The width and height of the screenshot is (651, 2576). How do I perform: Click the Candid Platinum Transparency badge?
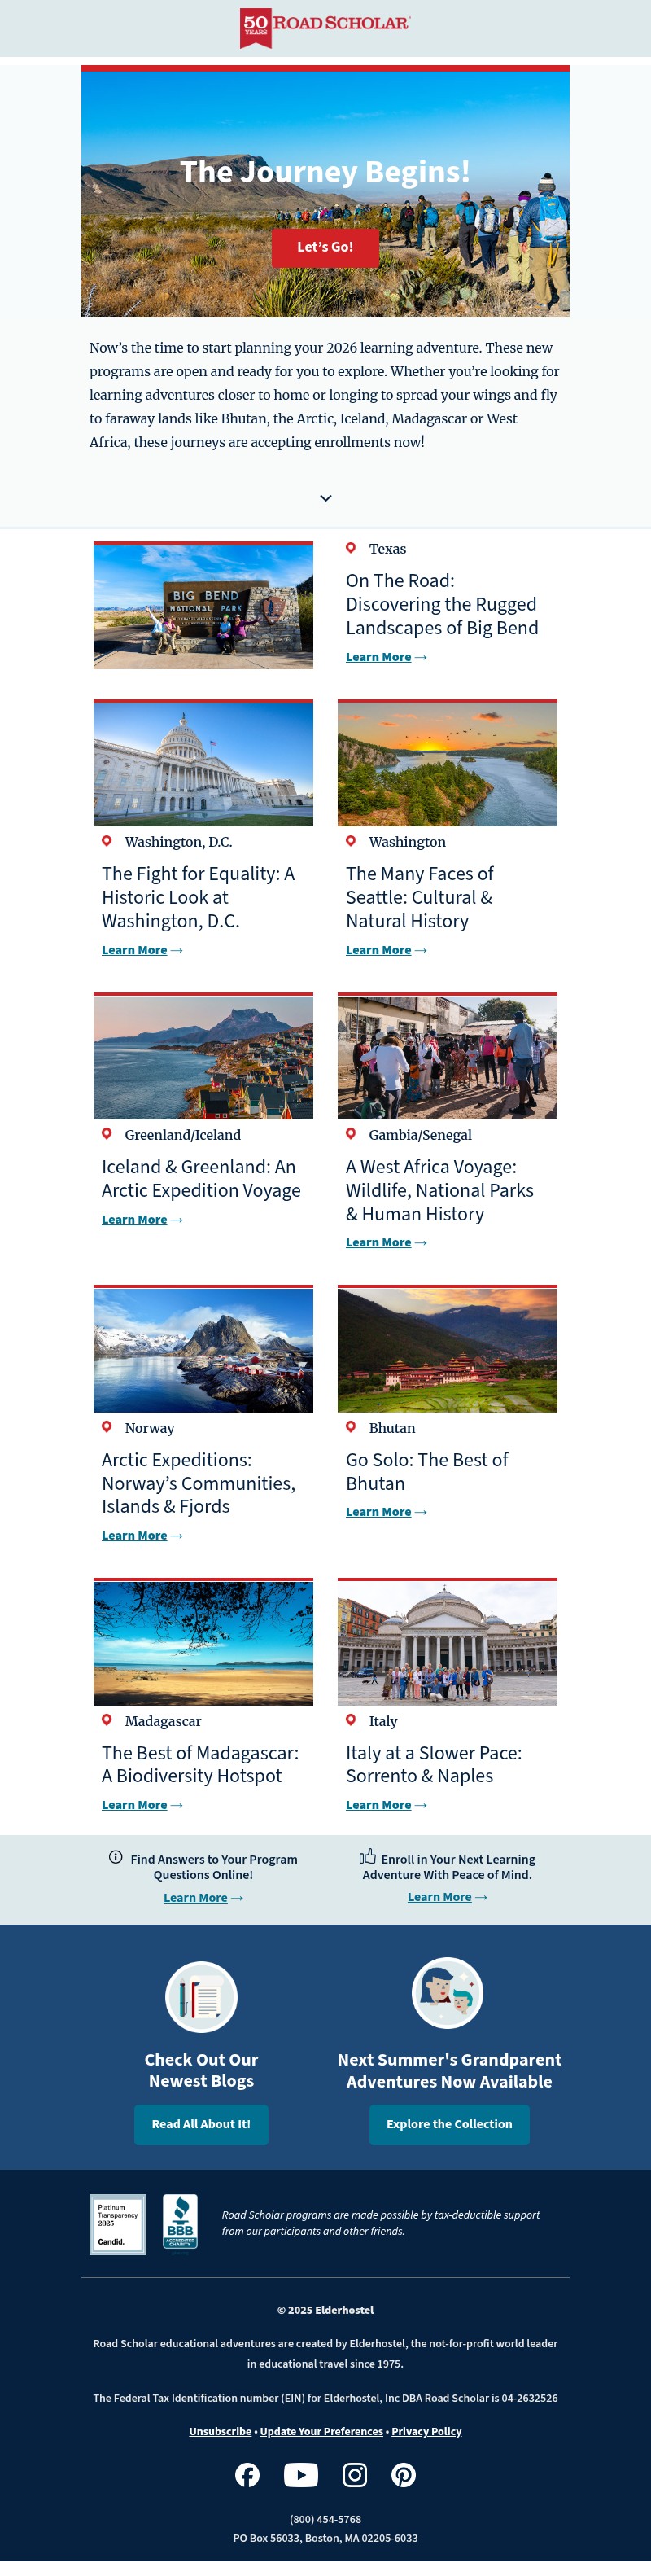click(x=118, y=2224)
